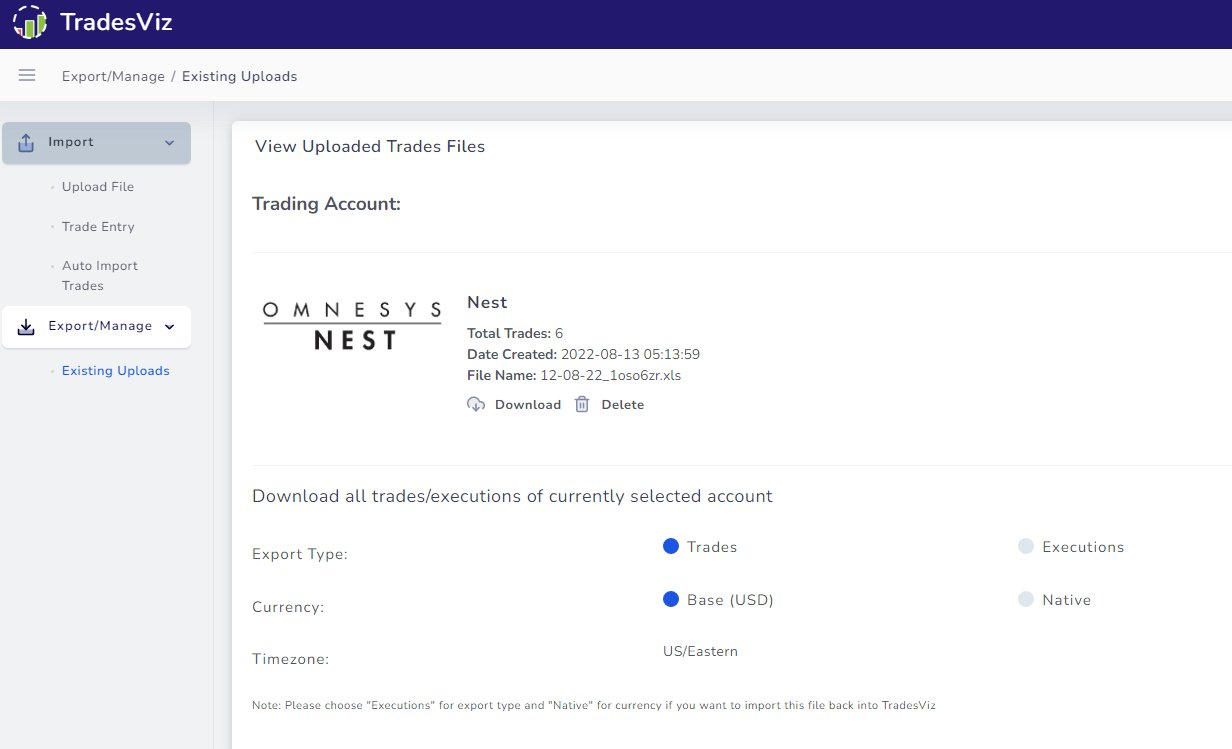Select the Export/Manage menu header

click(x=96, y=327)
